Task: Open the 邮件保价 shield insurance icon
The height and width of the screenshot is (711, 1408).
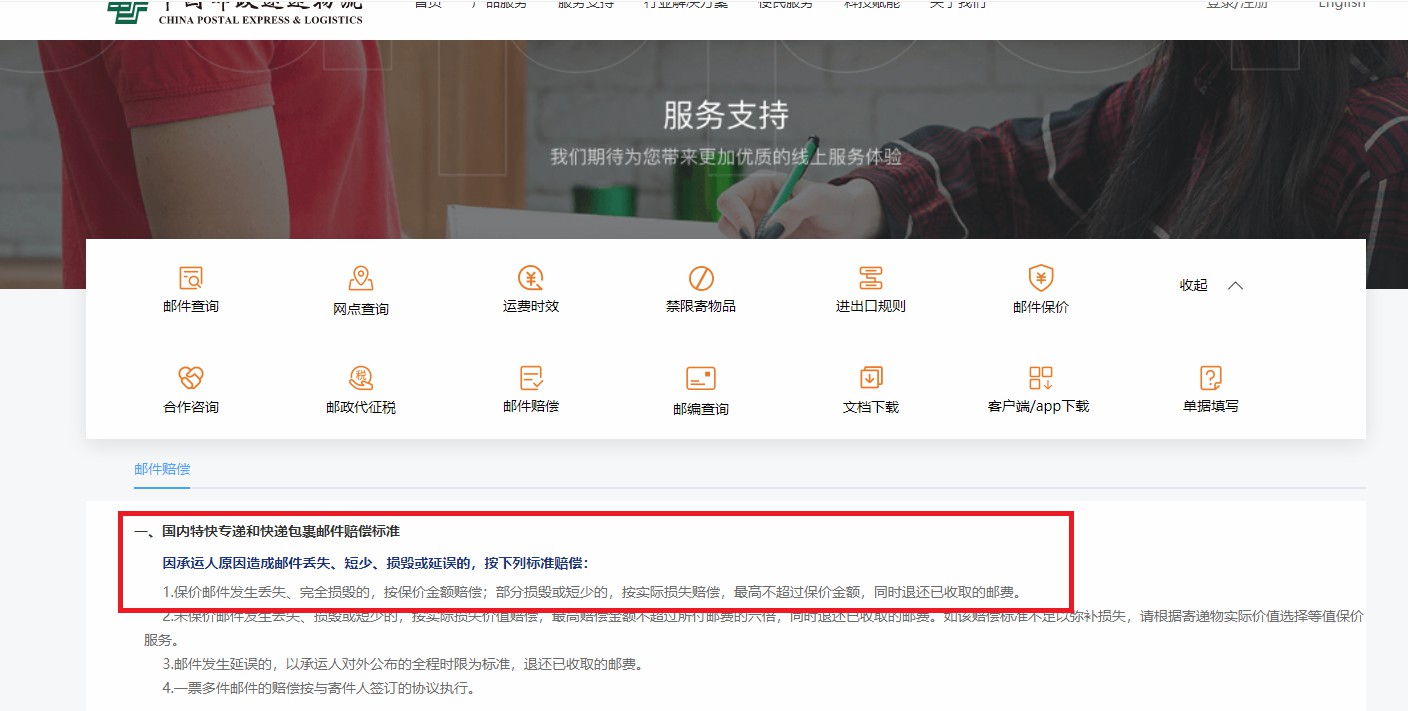Action: [1041, 278]
